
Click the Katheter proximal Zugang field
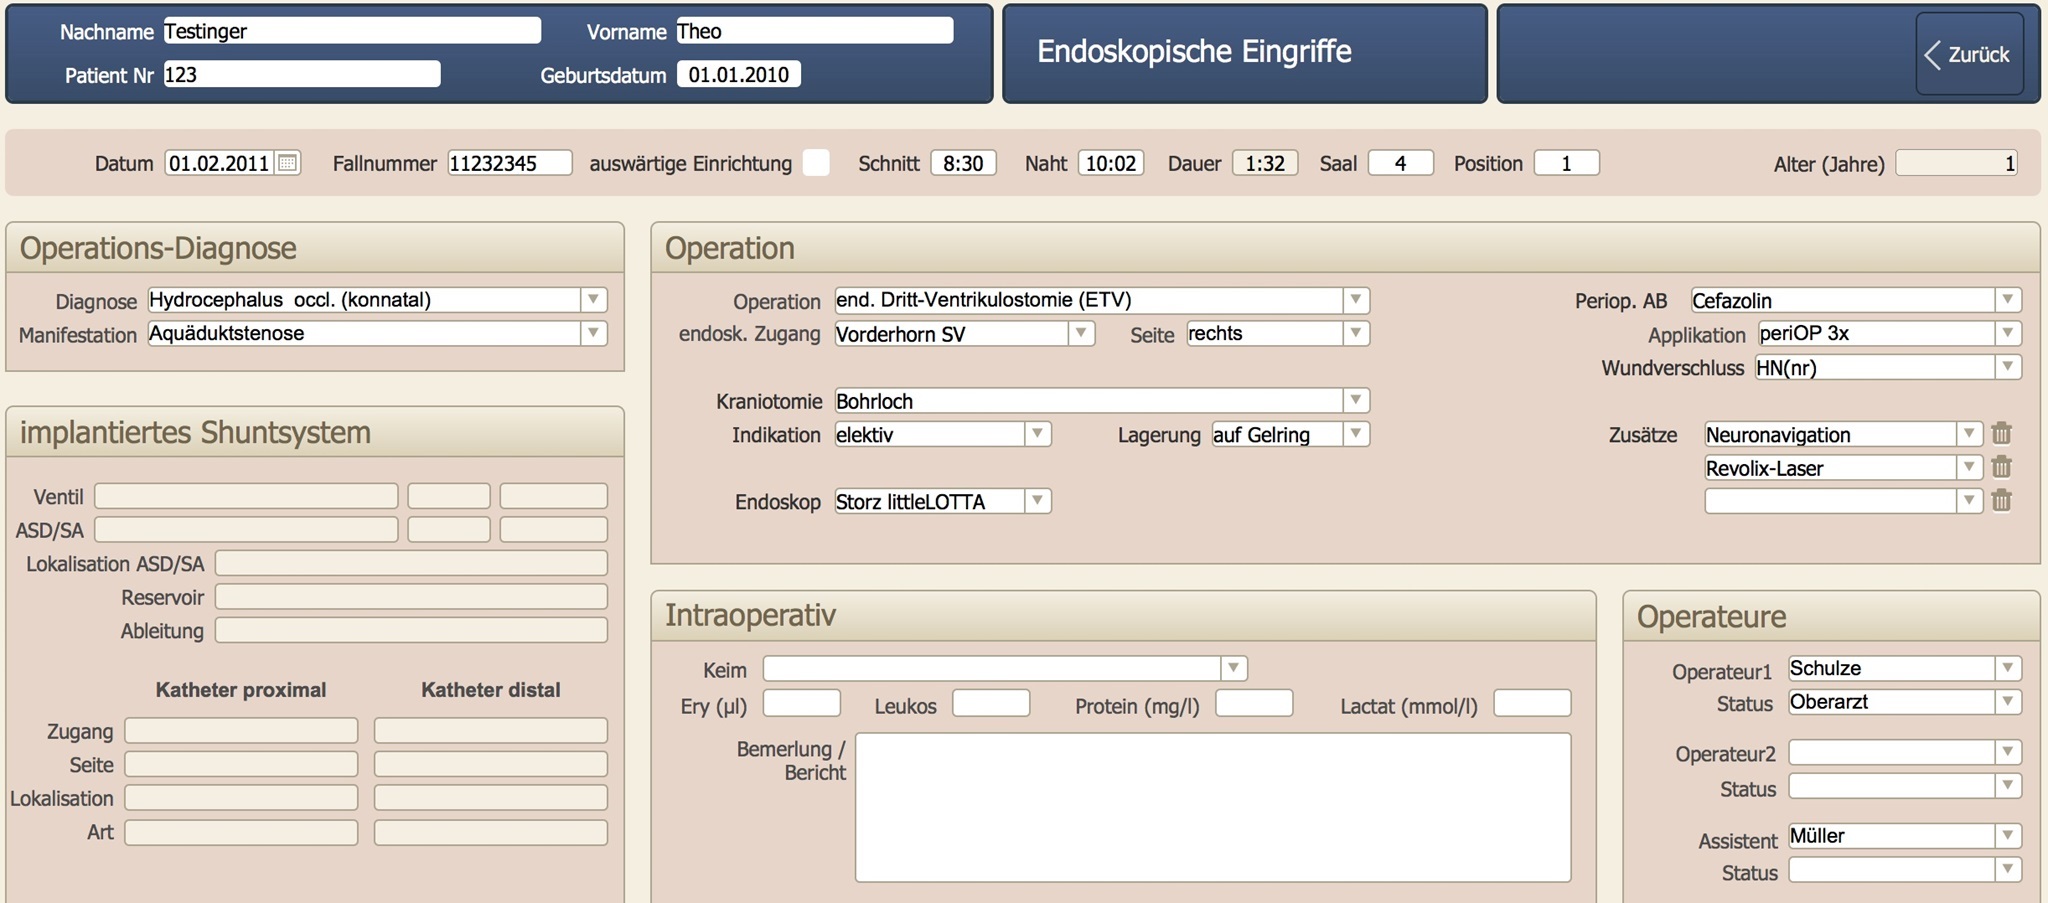241,731
